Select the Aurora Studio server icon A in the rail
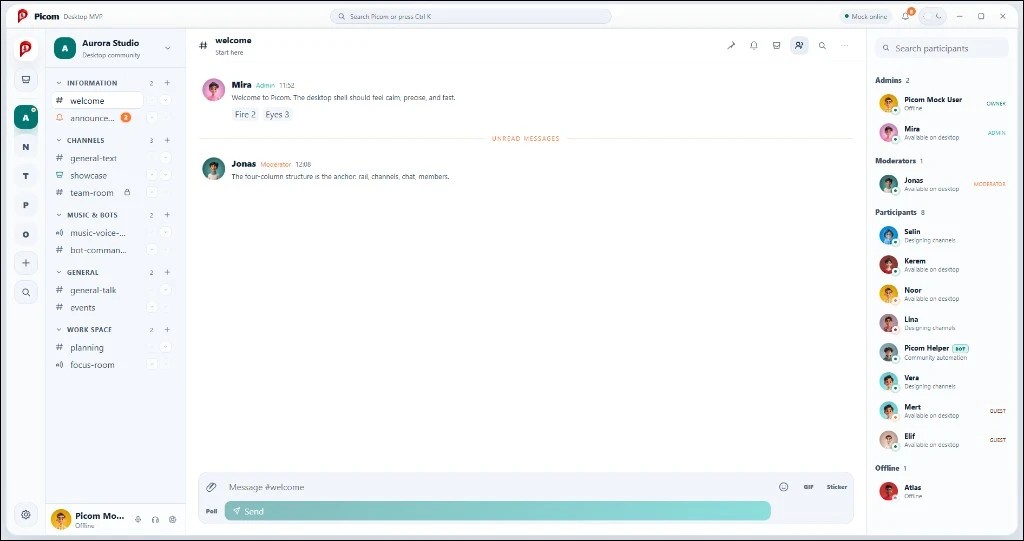Image resolution: width=1024 pixels, height=541 pixels. pos(26,118)
